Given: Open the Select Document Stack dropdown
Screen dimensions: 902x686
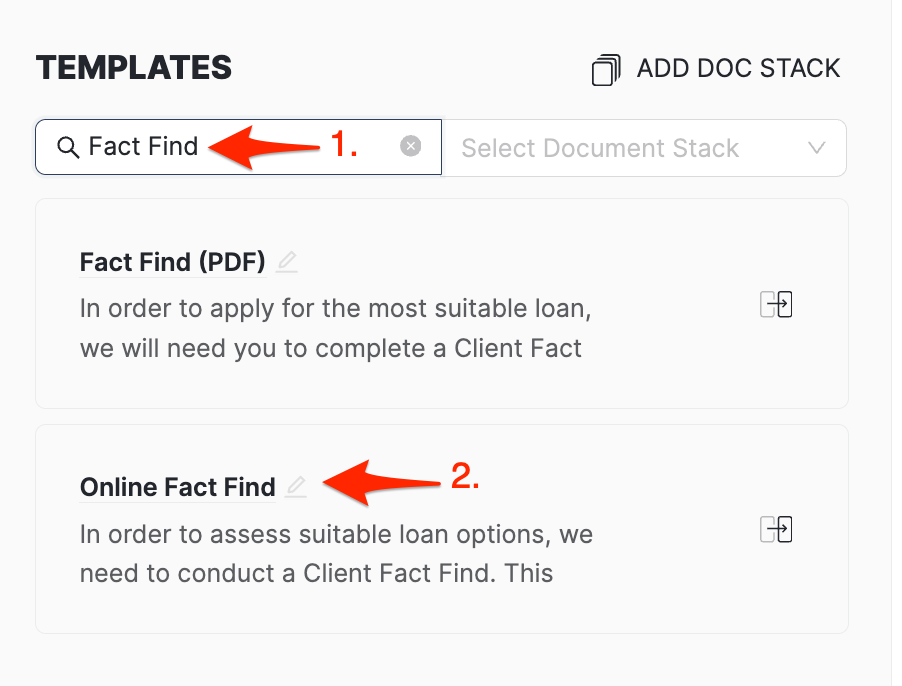Looking at the screenshot, I should coord(600,148).
